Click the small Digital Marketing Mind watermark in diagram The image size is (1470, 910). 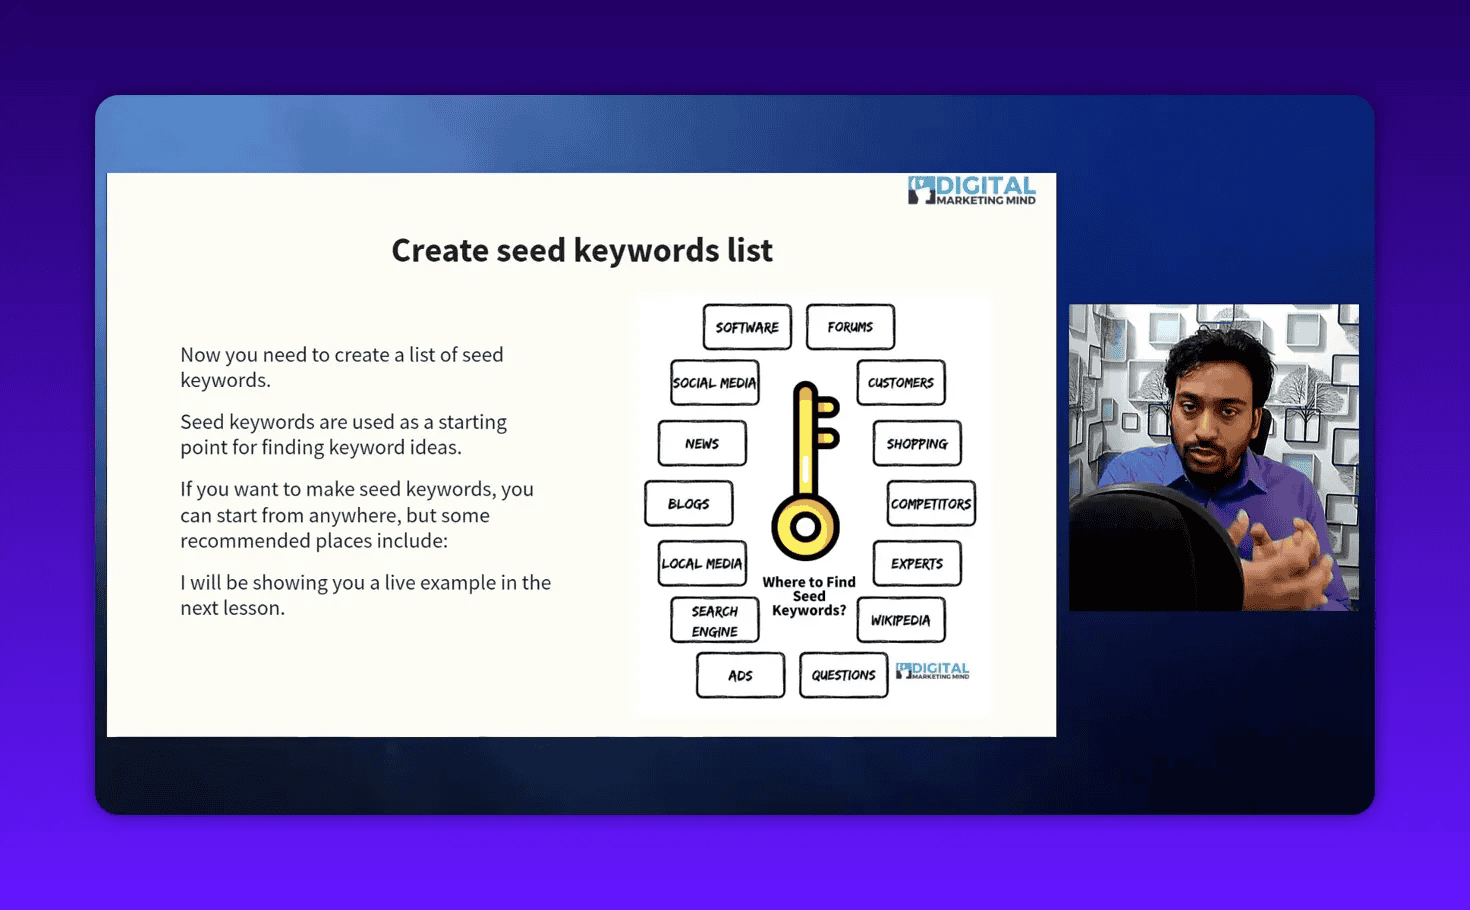933,671
